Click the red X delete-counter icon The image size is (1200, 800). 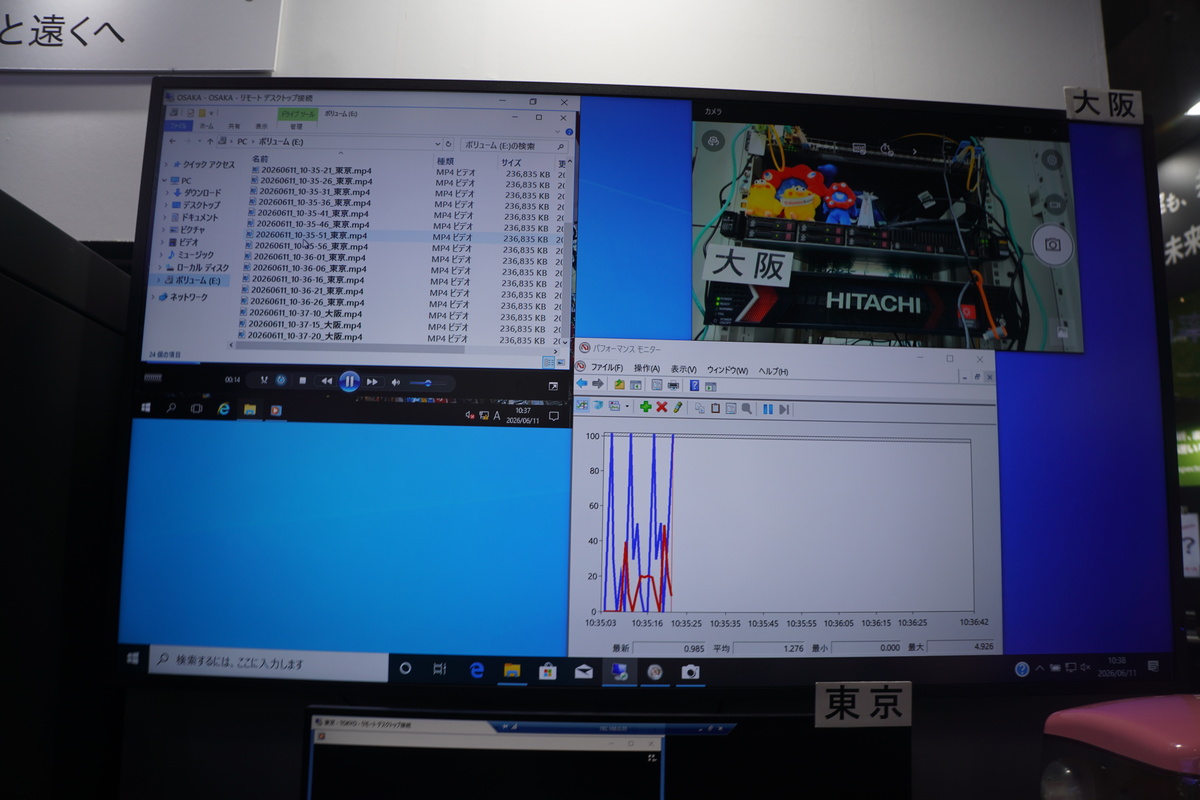tap(662, 406)
